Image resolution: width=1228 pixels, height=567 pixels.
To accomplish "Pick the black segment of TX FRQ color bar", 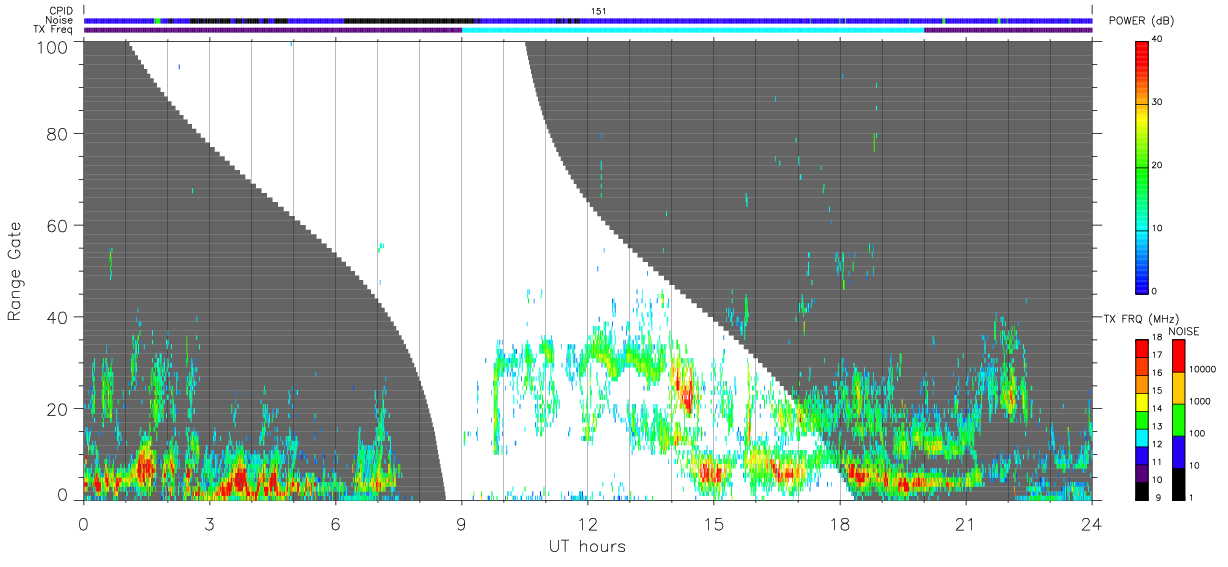I will coord(1142,491).
